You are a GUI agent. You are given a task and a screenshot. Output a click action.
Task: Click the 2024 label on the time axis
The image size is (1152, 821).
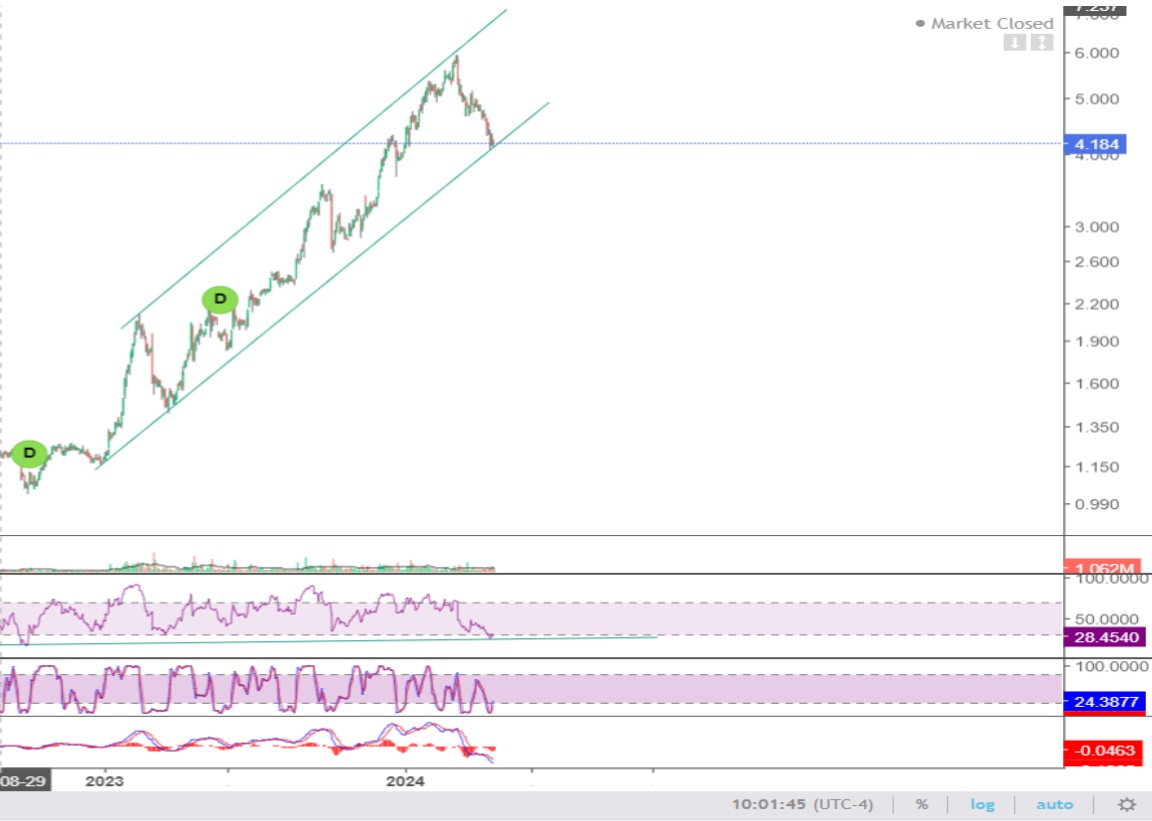[405, 781]
